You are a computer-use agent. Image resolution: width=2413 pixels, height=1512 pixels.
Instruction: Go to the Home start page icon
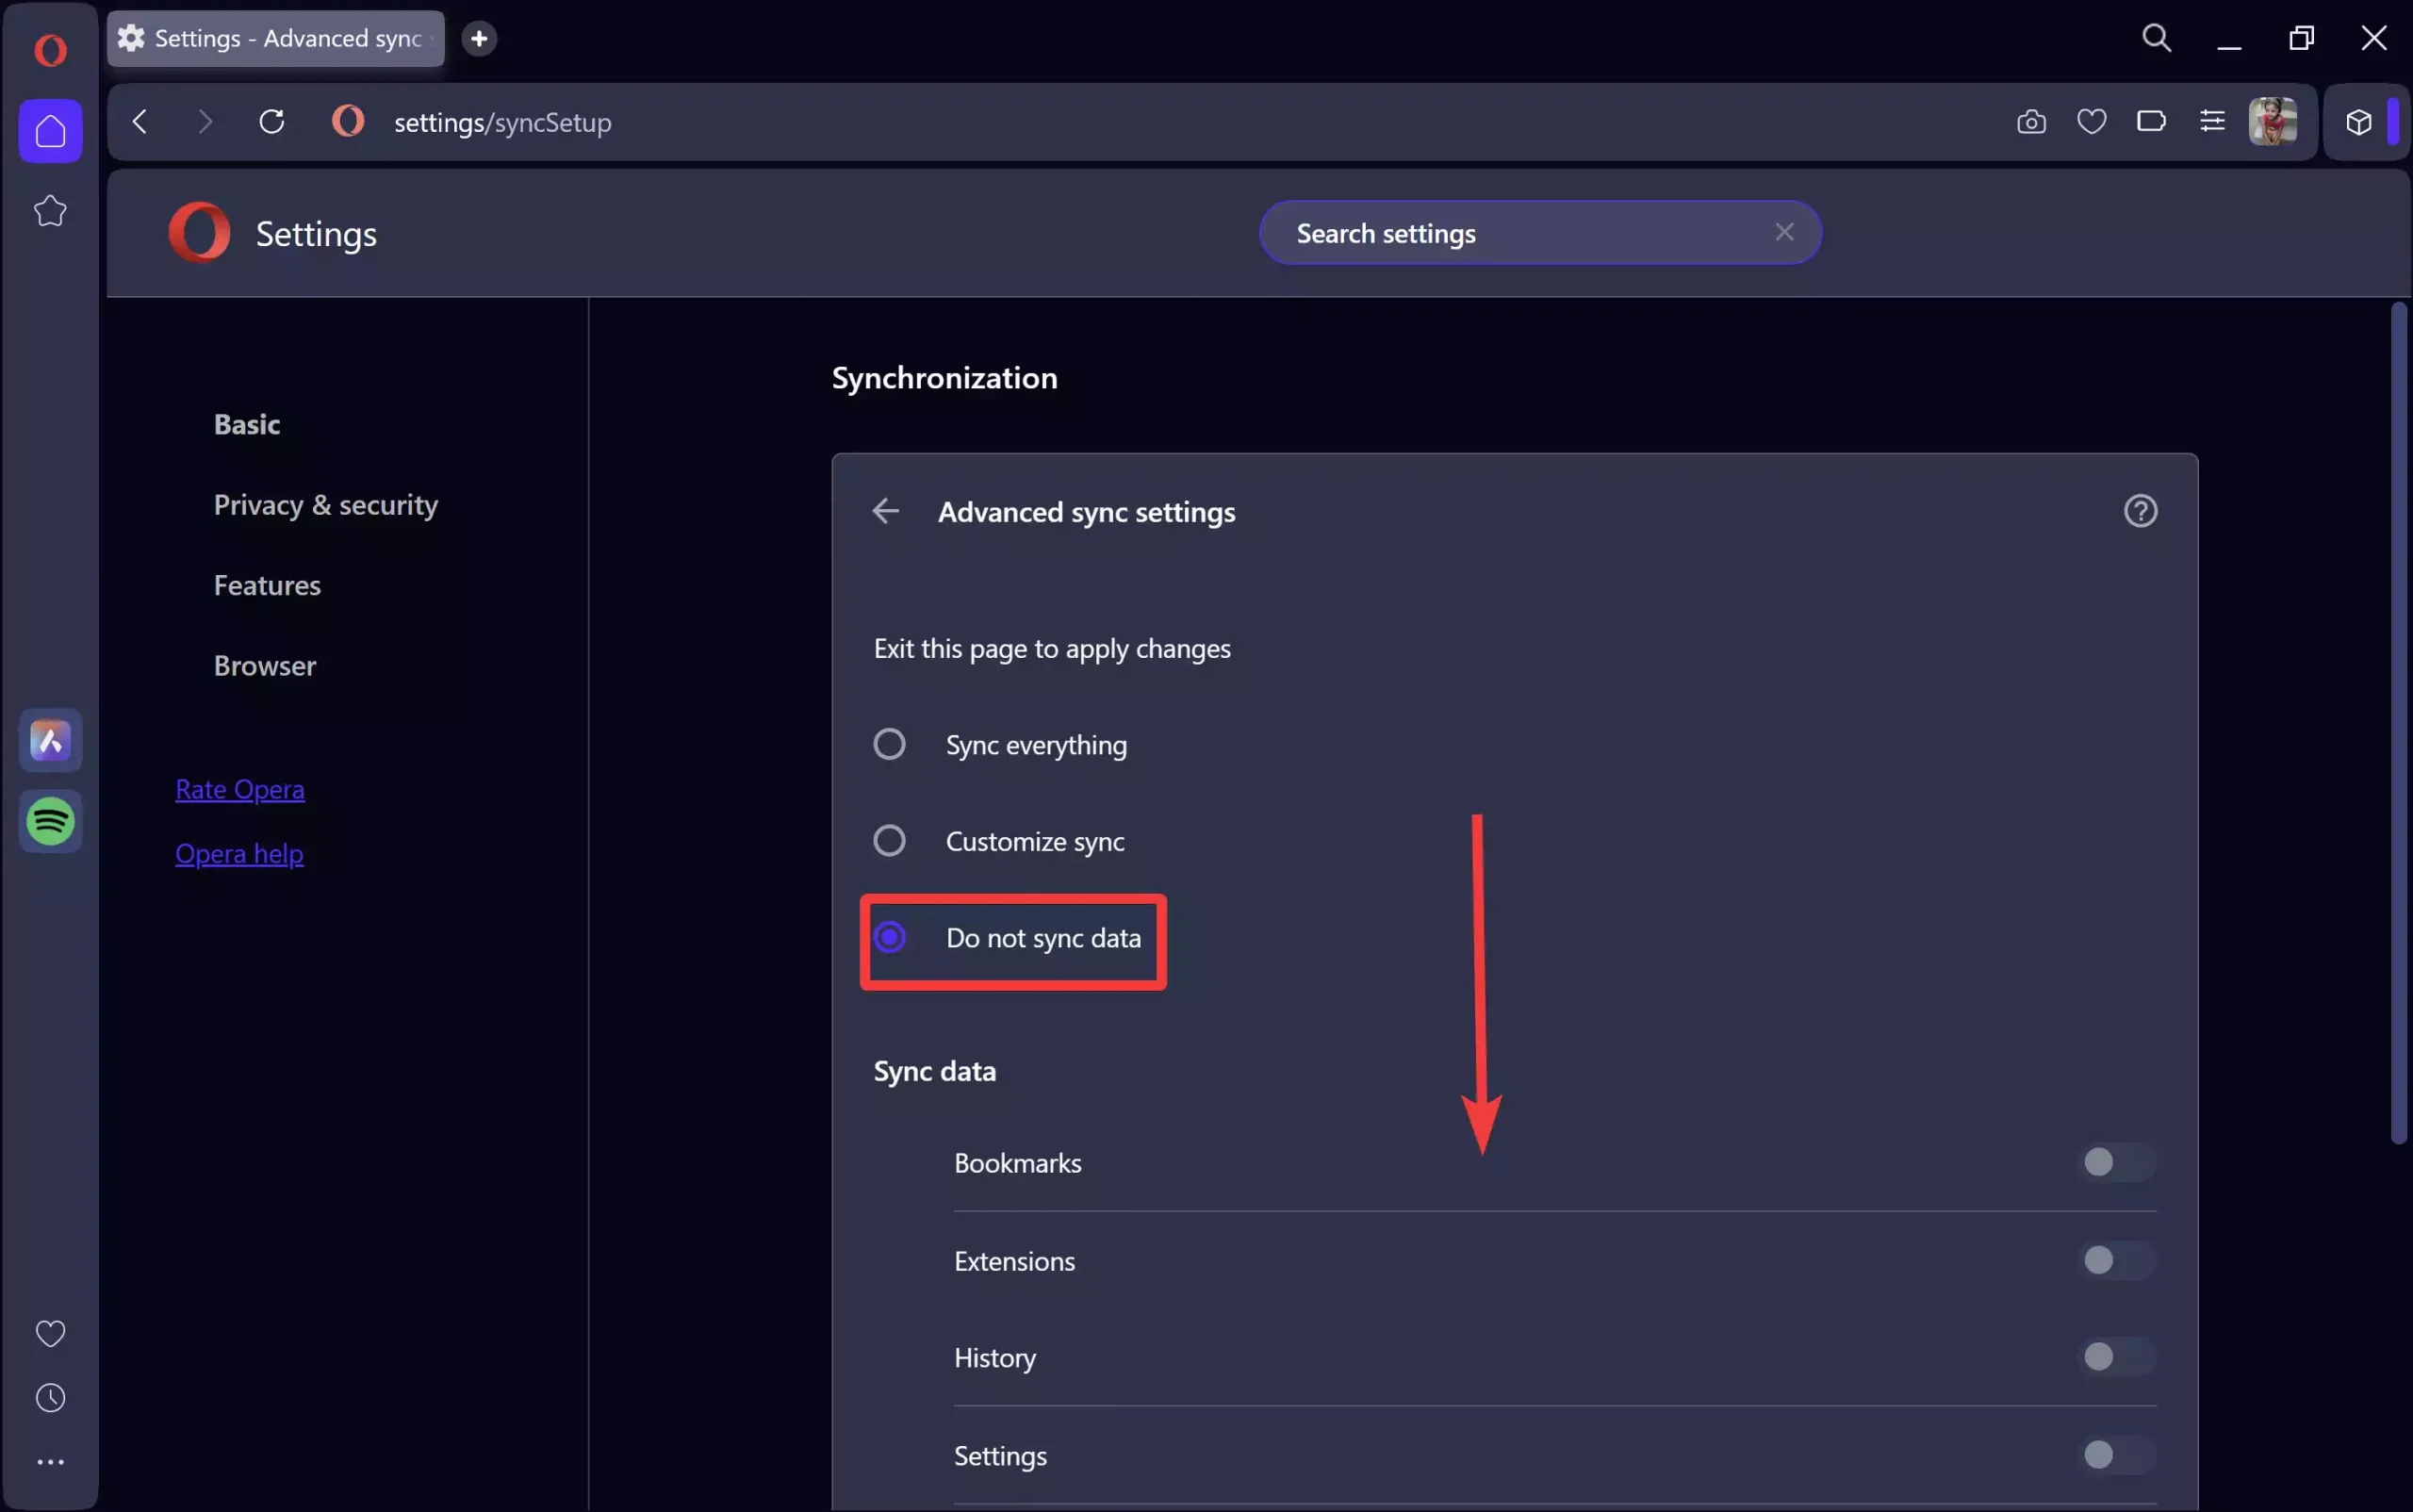50,131
